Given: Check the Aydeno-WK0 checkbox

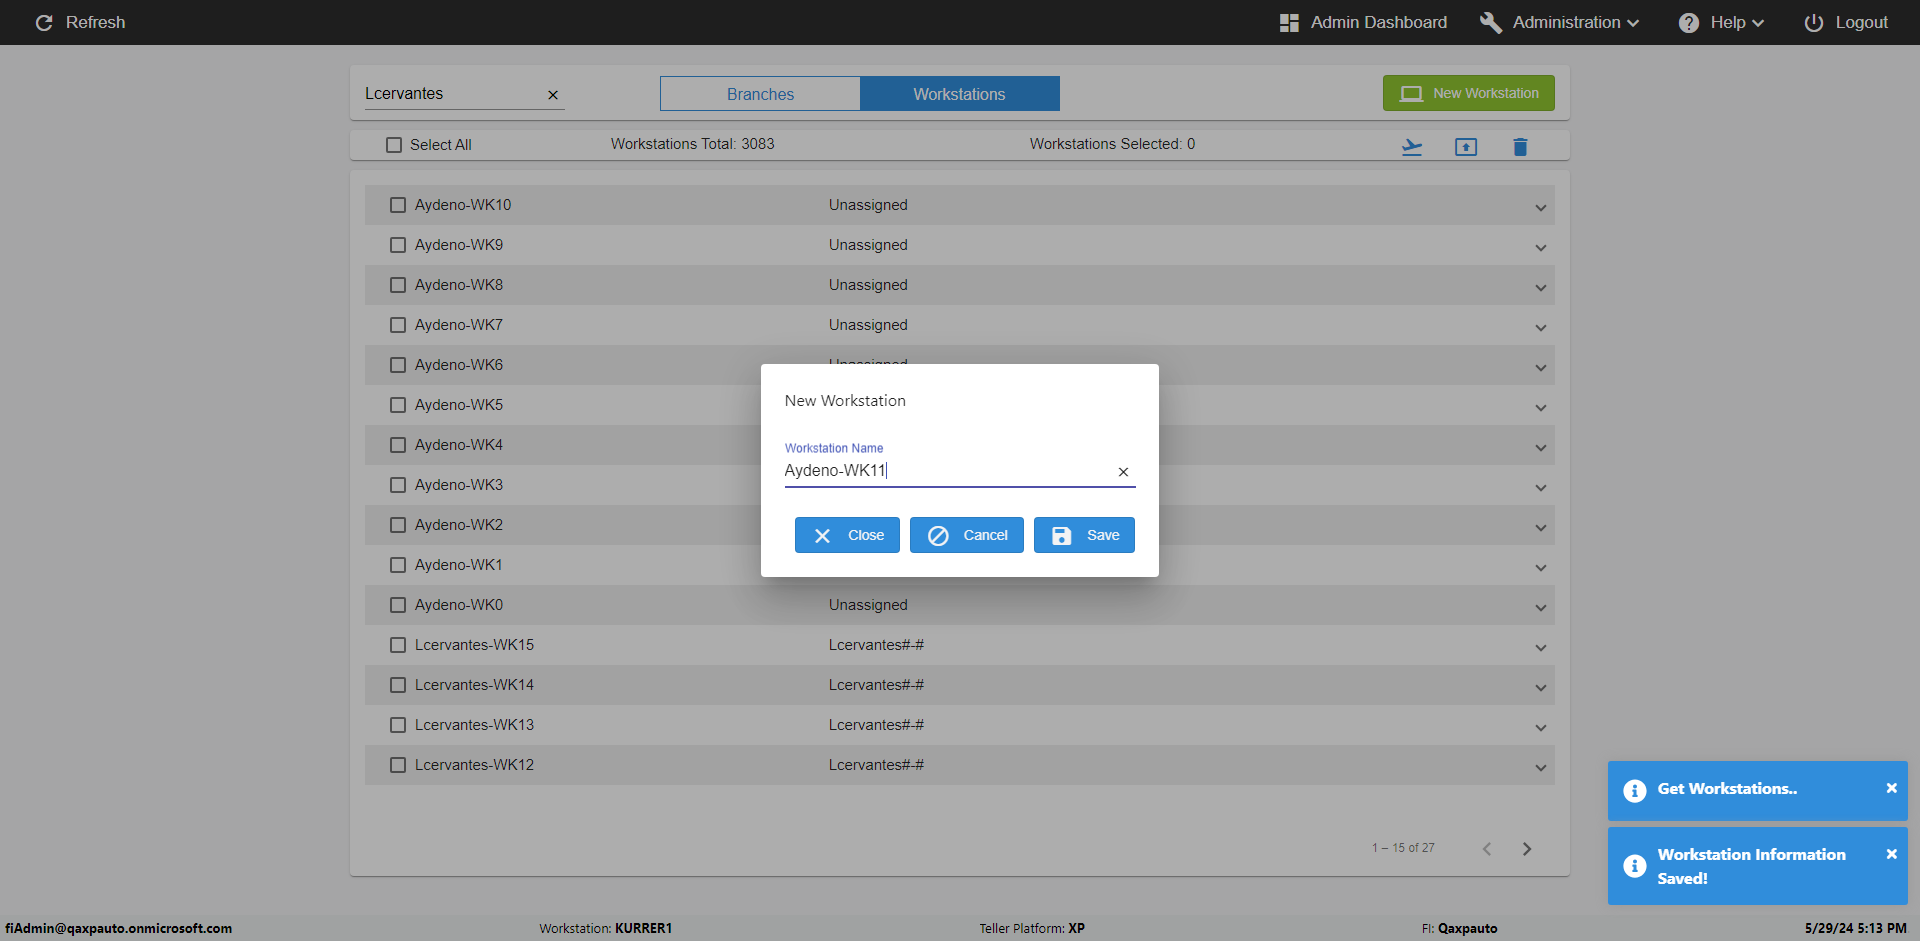Looking at the screenshot, I should pos(398,605).
